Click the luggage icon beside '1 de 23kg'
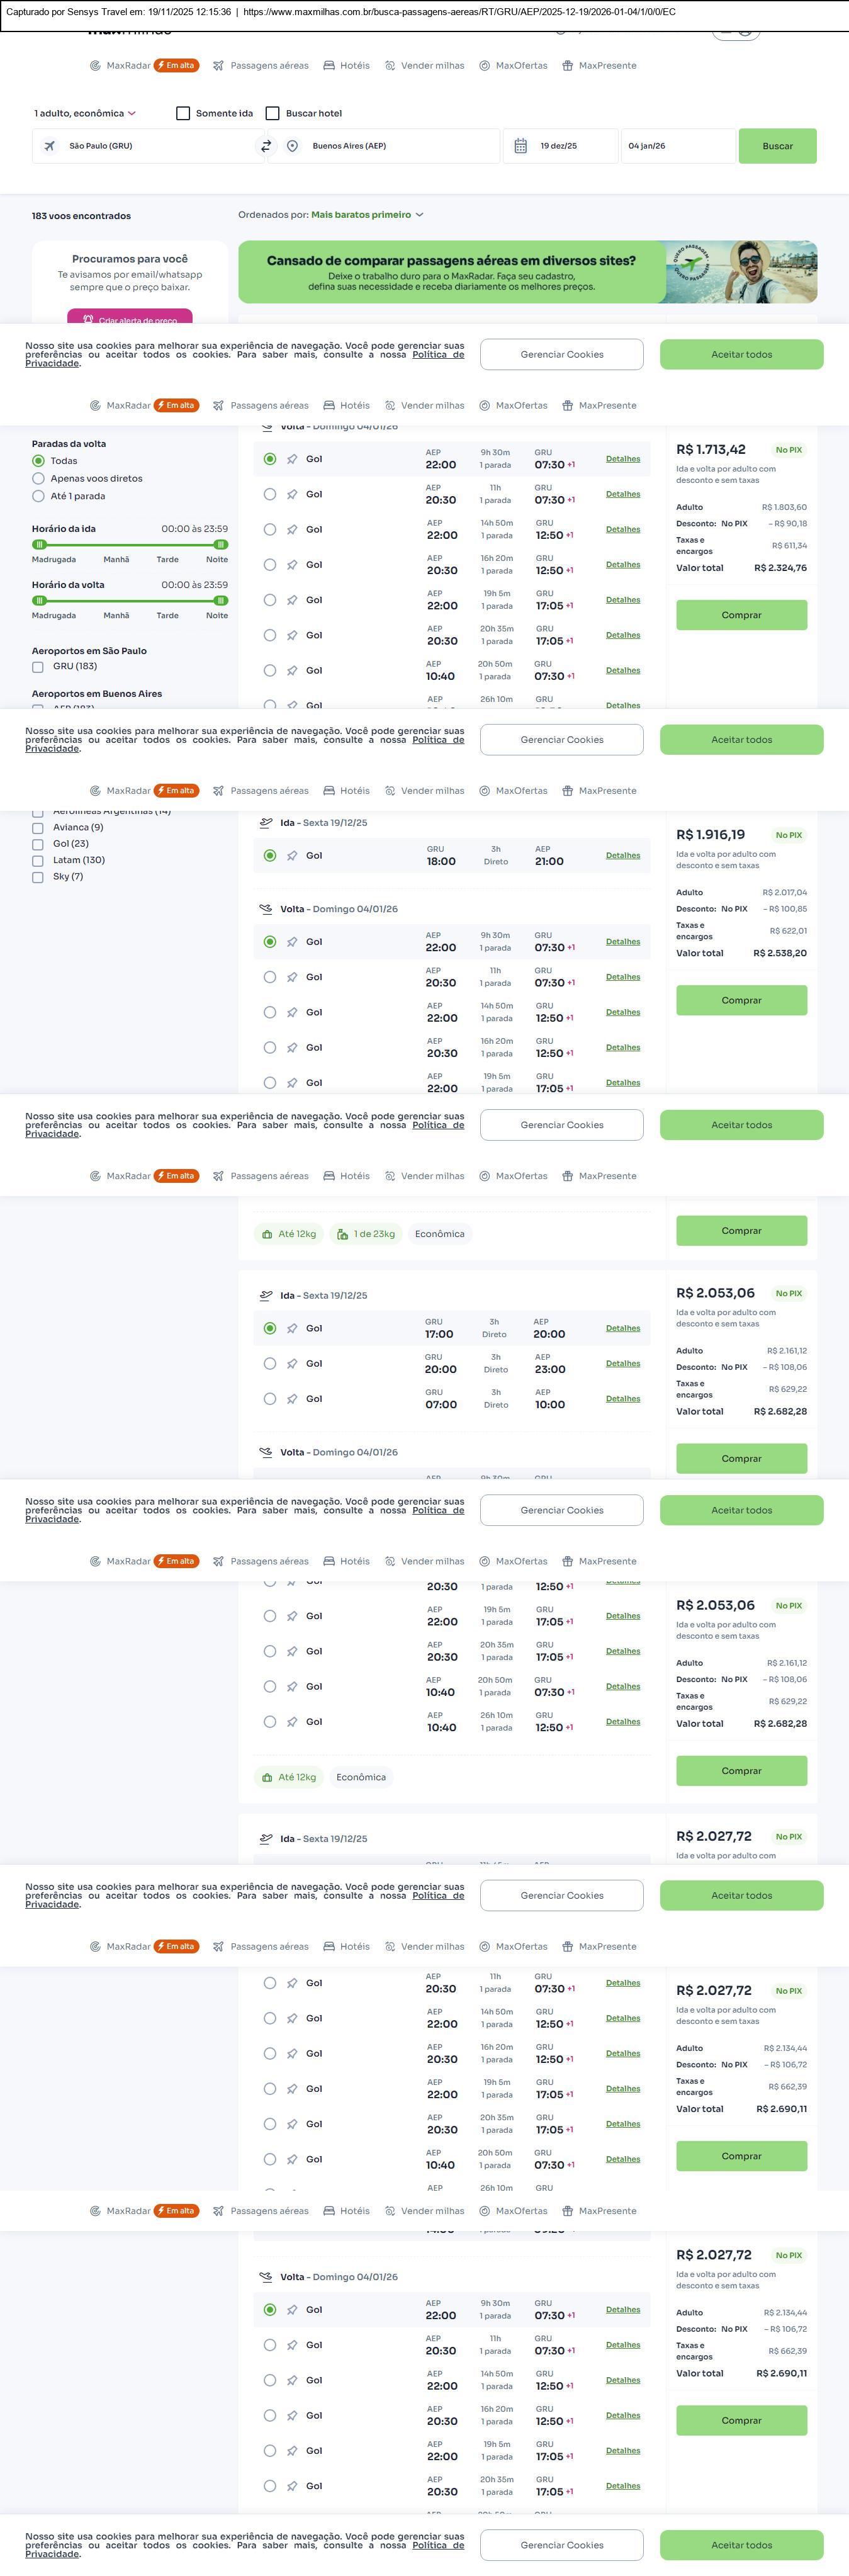 click(x=342, y=1234)
